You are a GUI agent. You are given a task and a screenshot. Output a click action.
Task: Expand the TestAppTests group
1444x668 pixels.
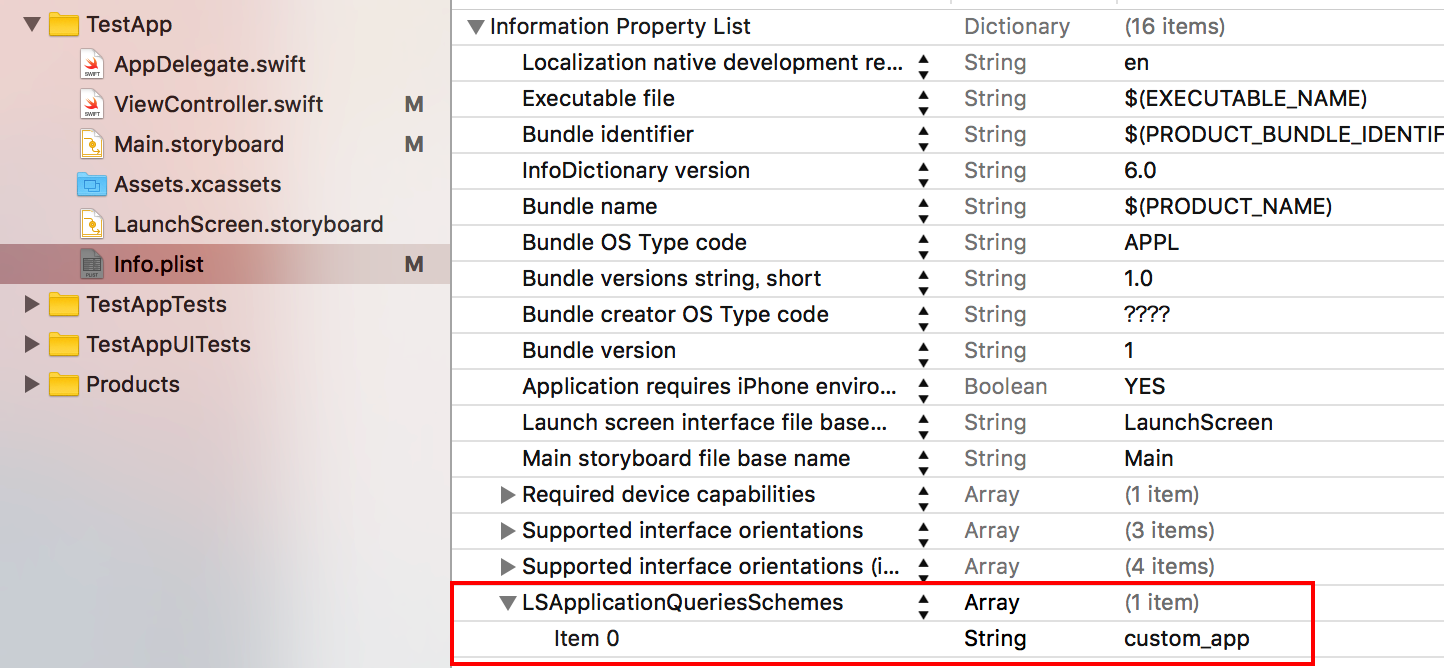click(x=32, y=305)
